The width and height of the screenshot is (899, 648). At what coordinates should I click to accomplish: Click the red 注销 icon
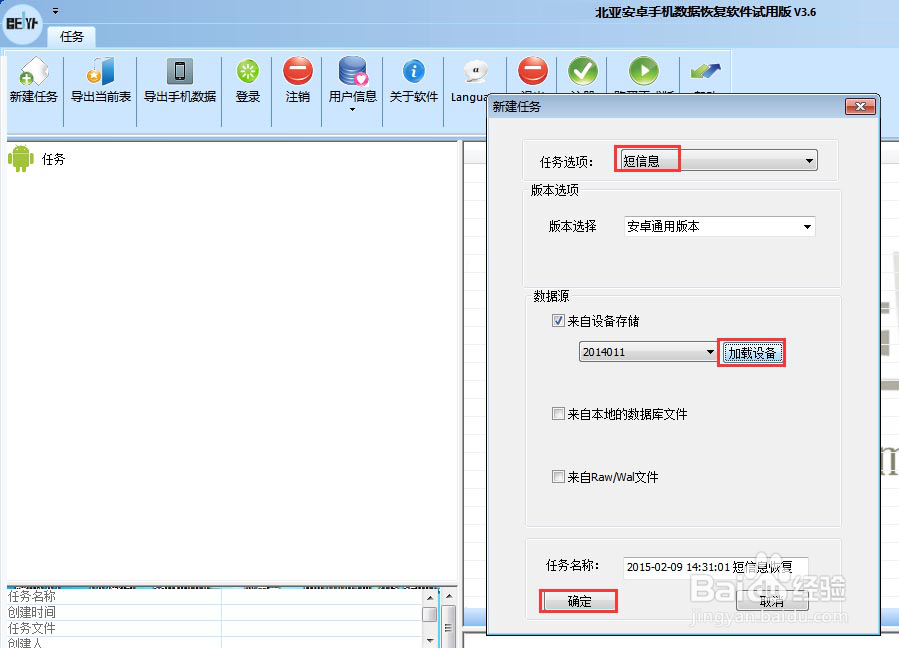(x=298, y=72)
